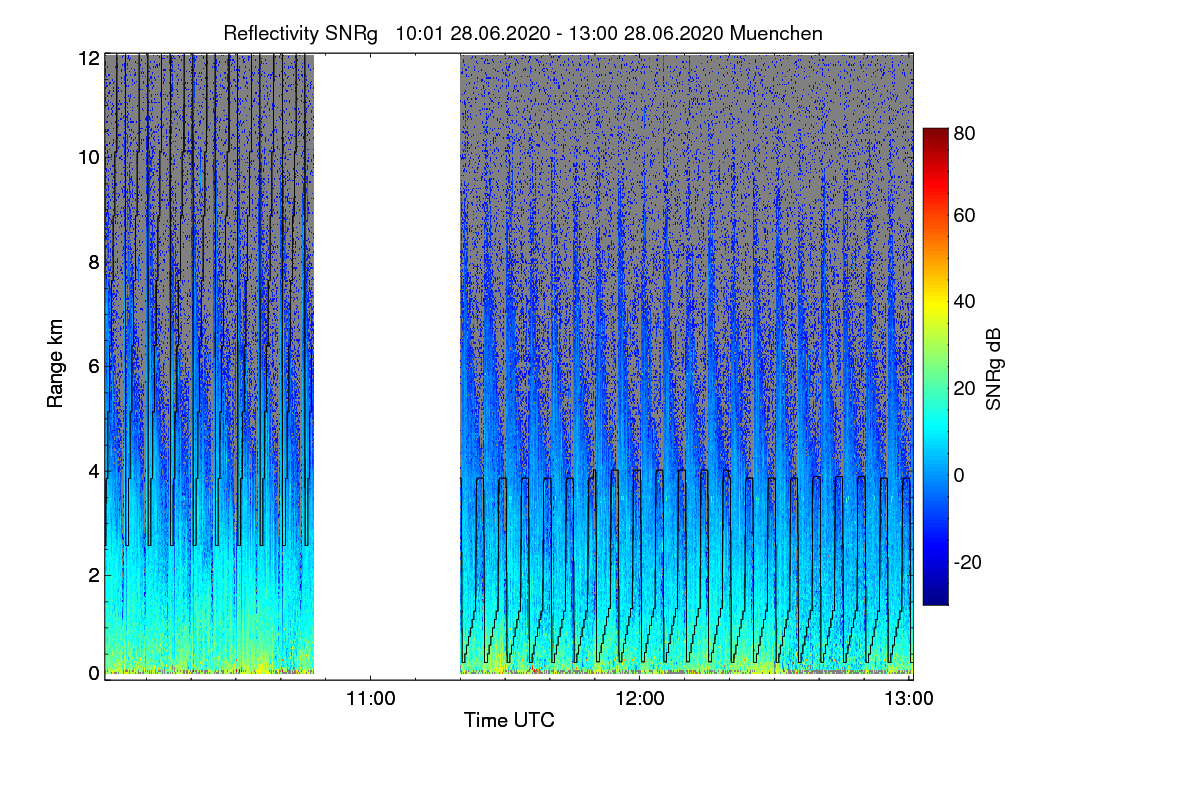Click the range axis tick label '6'
Screen dimensions: 1200x800
click(x=94, y=366)
